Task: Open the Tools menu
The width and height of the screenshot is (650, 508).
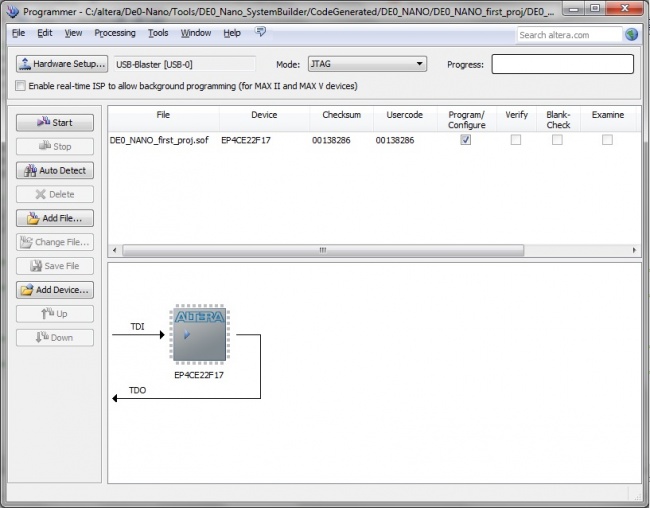Action: tap(158, 33)
